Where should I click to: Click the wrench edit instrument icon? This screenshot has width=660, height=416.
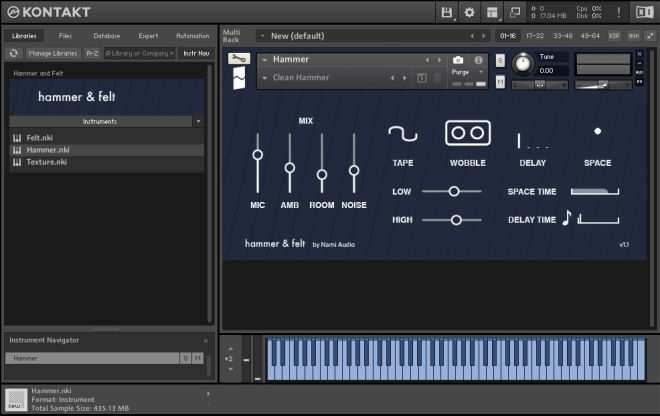tap(239, 59)
